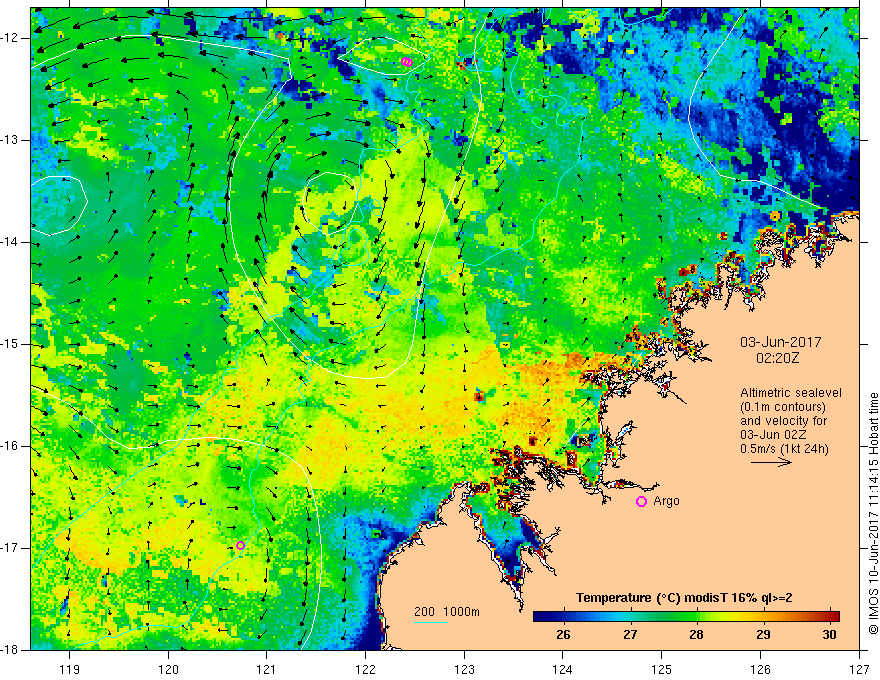
Task: Click longitude axis label '120'
Action: tap(168, 669)
